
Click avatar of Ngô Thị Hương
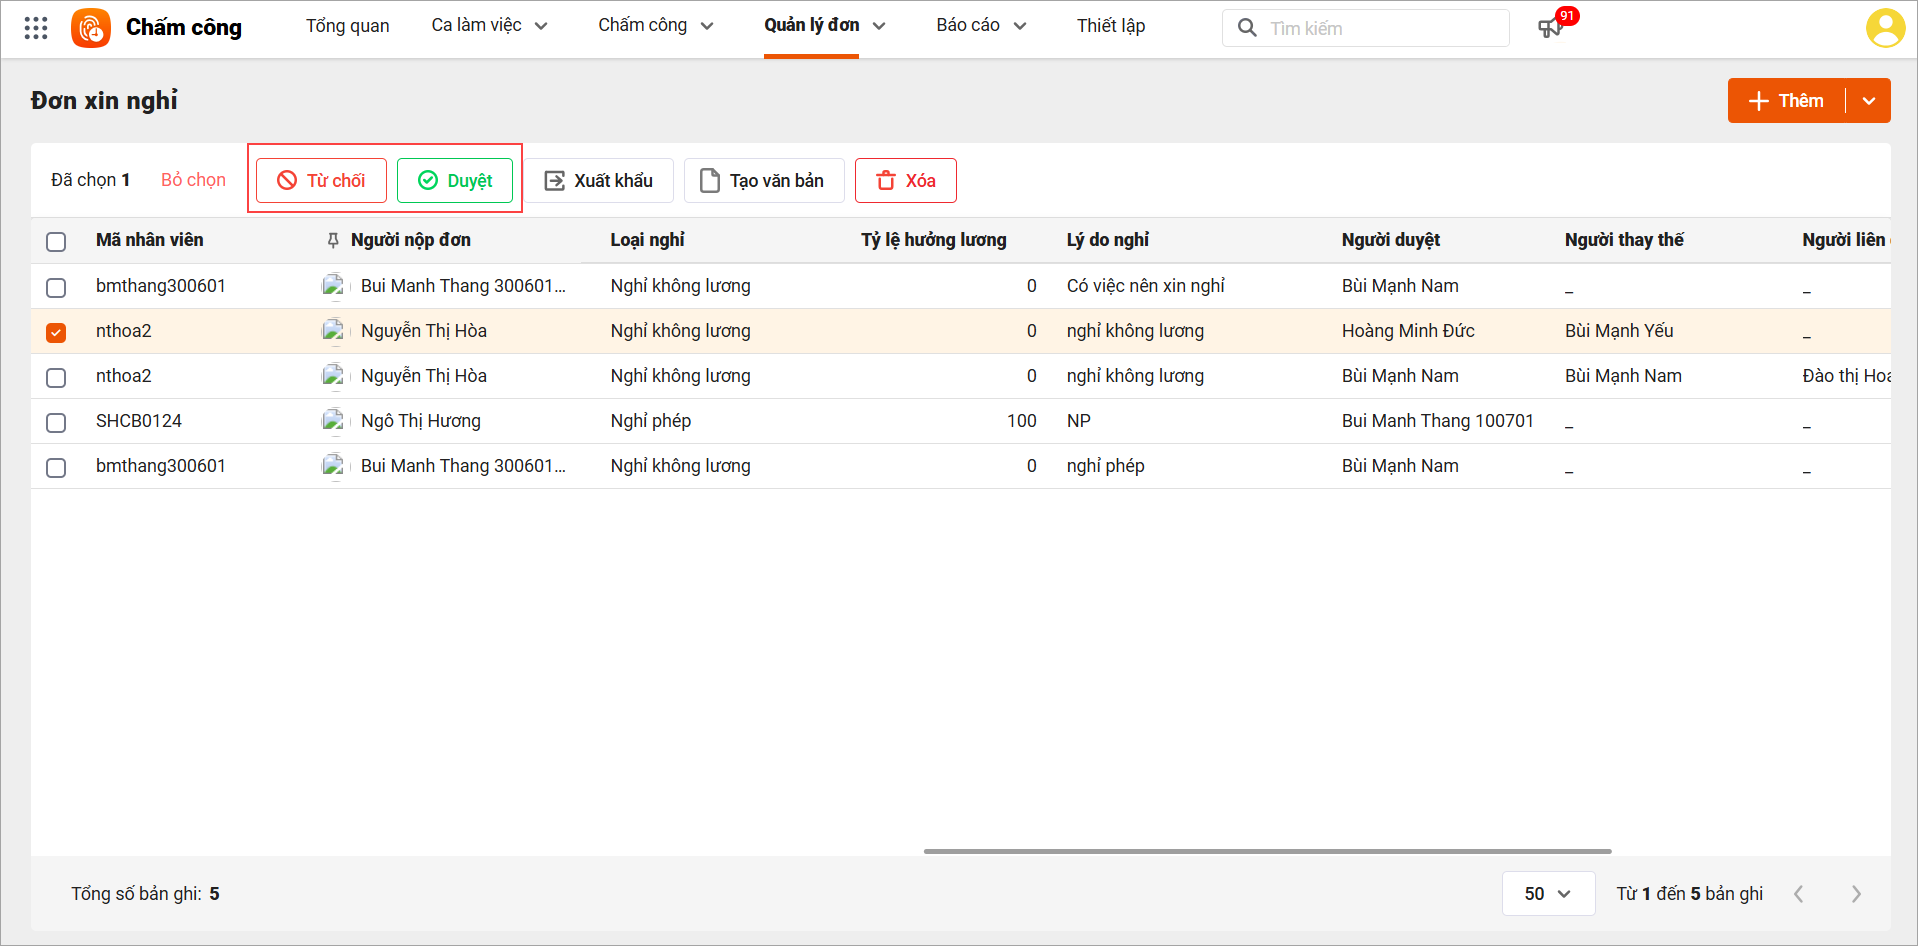pyautogui.click(x=333, y=421)
